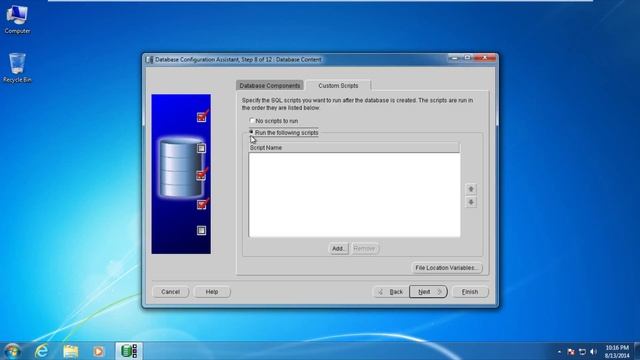Select Run the following scripts option
Image resolution: width=640 pixels, height=360 pixels.
point(284,133)
